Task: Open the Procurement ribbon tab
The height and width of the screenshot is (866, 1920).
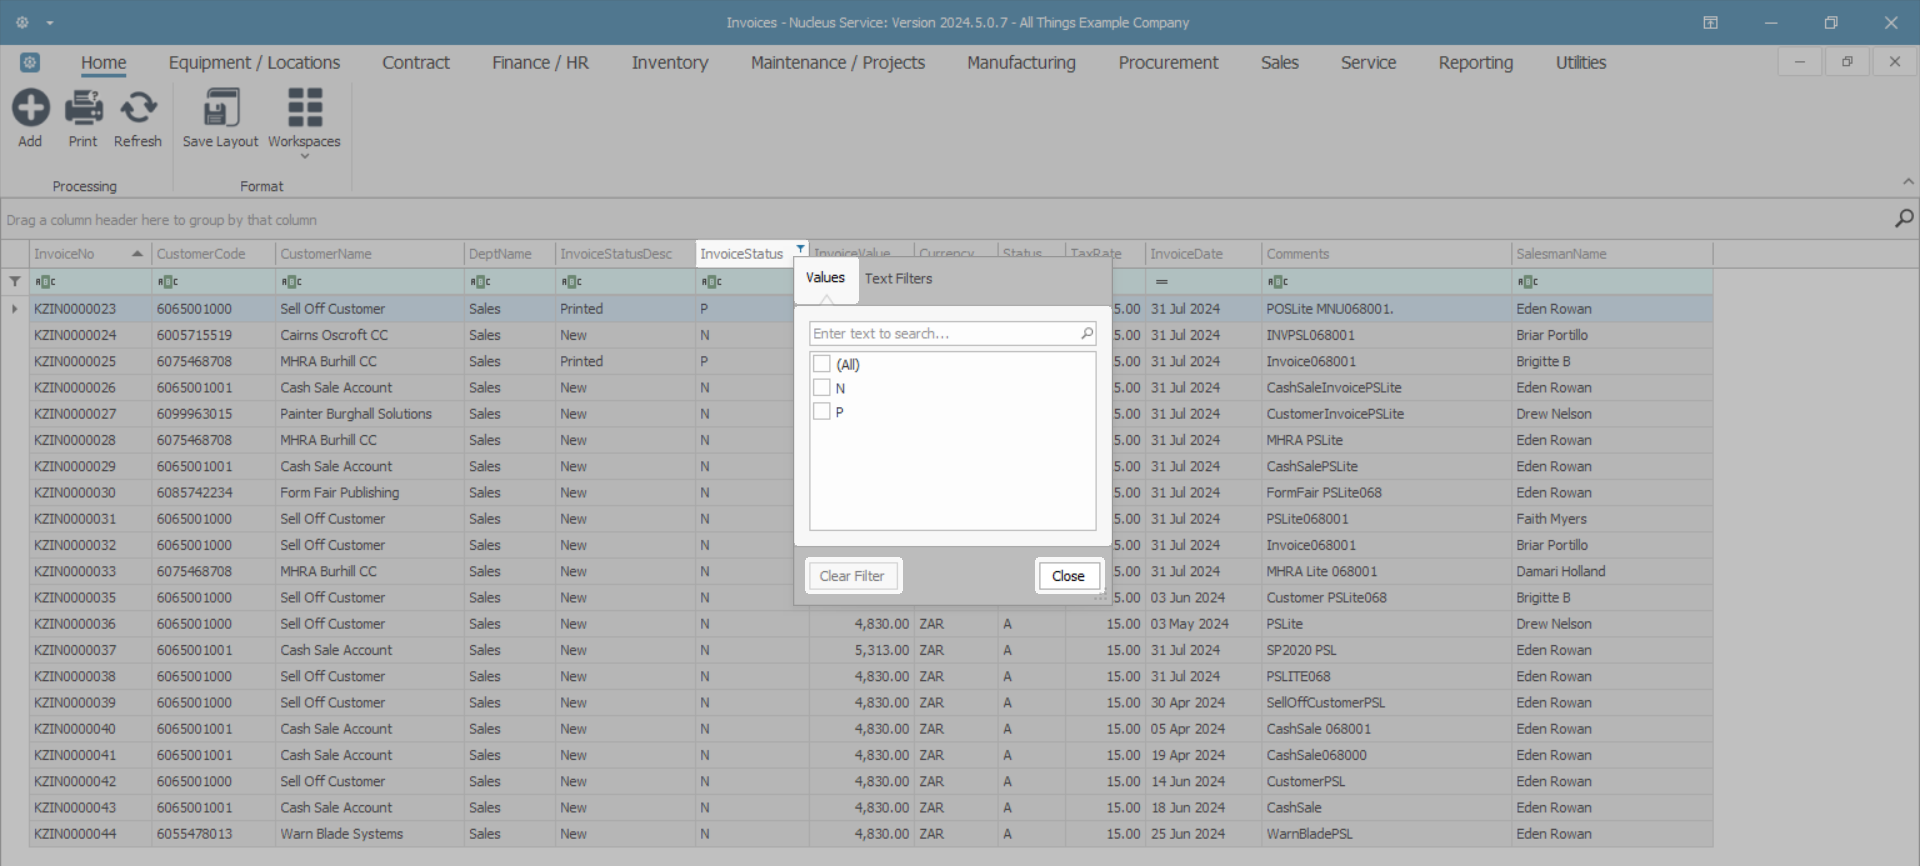Action: 1168,62
